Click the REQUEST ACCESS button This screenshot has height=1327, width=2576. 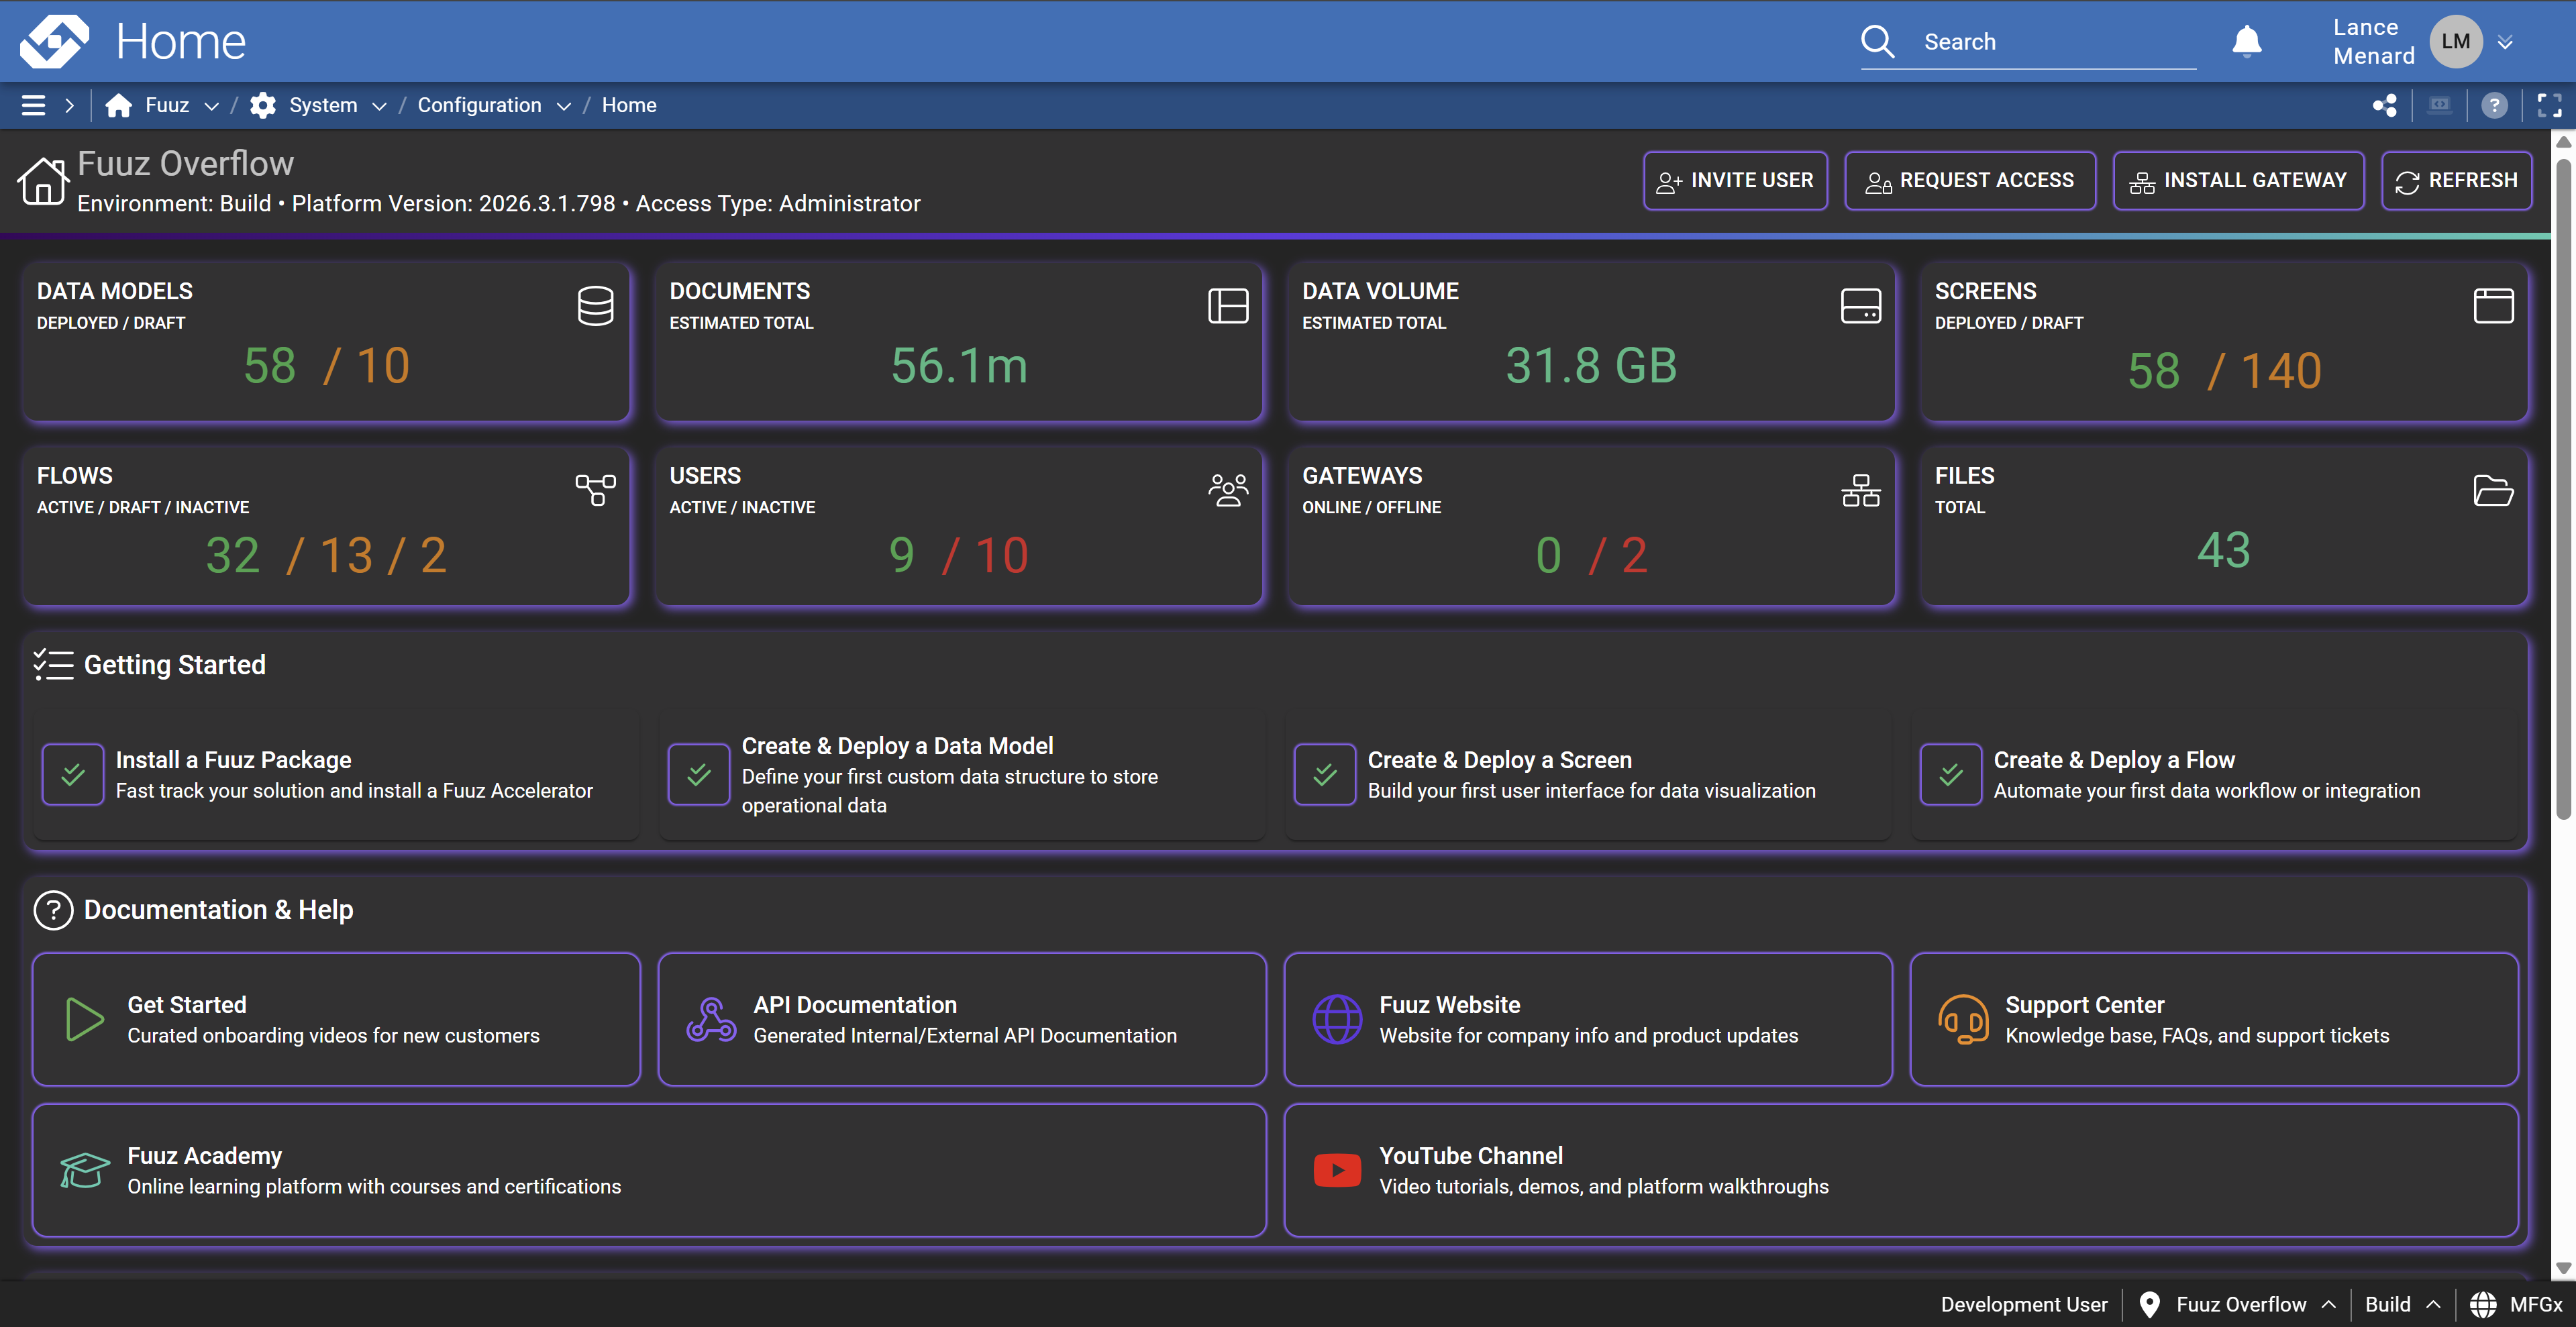pyautogui.click(x=1970, y=181)
